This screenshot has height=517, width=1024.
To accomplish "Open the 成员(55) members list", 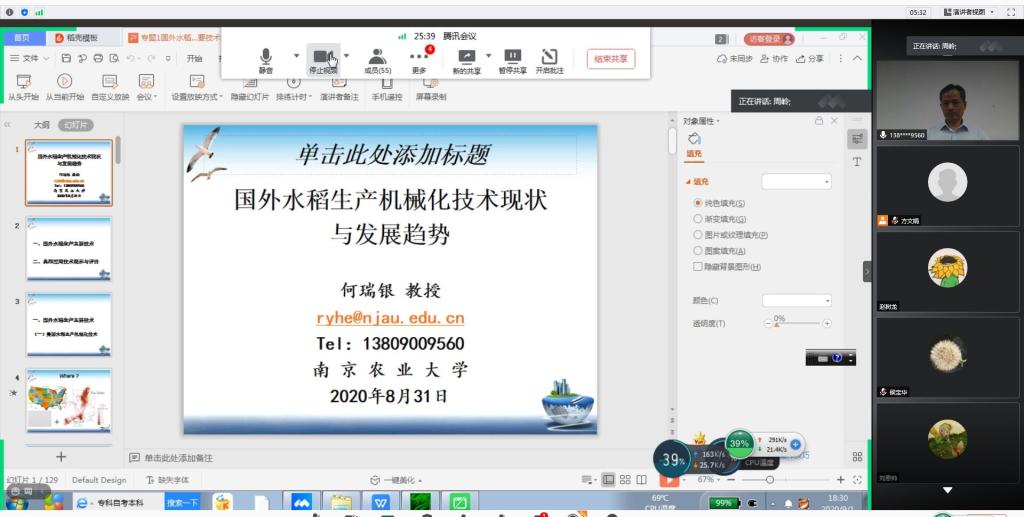I will pyautogui.click(x=377, y=57).
